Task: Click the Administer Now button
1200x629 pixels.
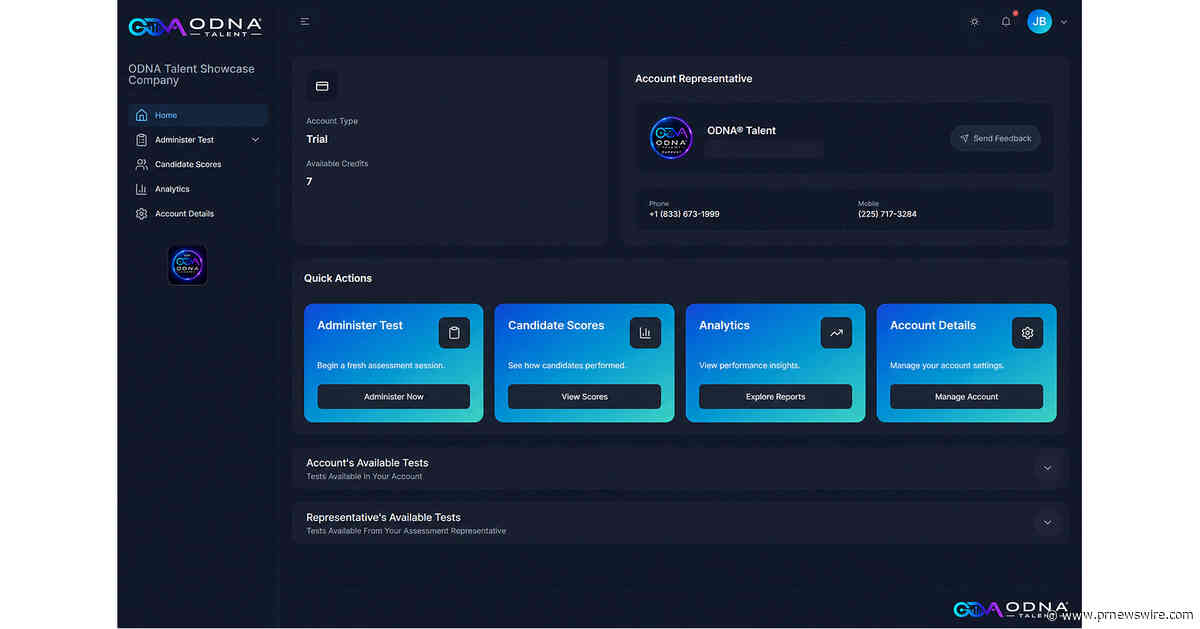Action: (394, 397)
